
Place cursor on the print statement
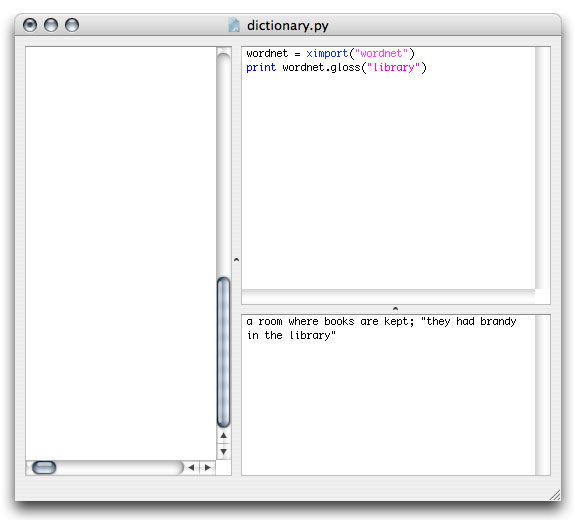pyautogui.click(x=261, y=67)
